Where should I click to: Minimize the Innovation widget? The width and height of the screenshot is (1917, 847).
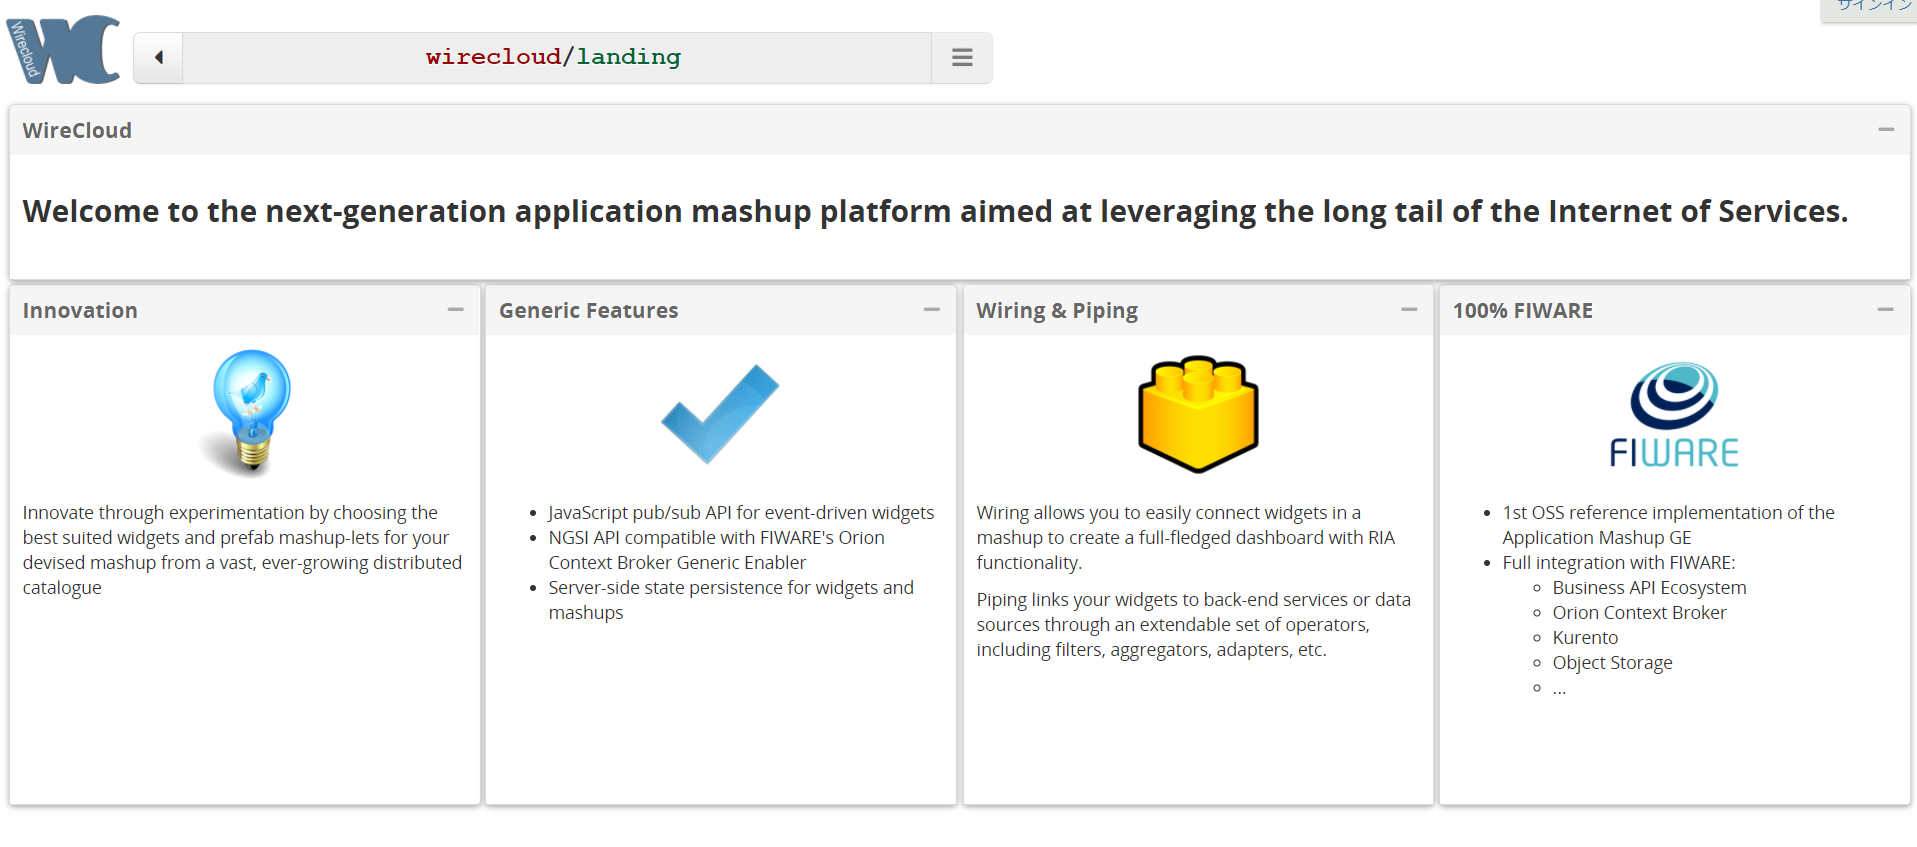point(455,310)
